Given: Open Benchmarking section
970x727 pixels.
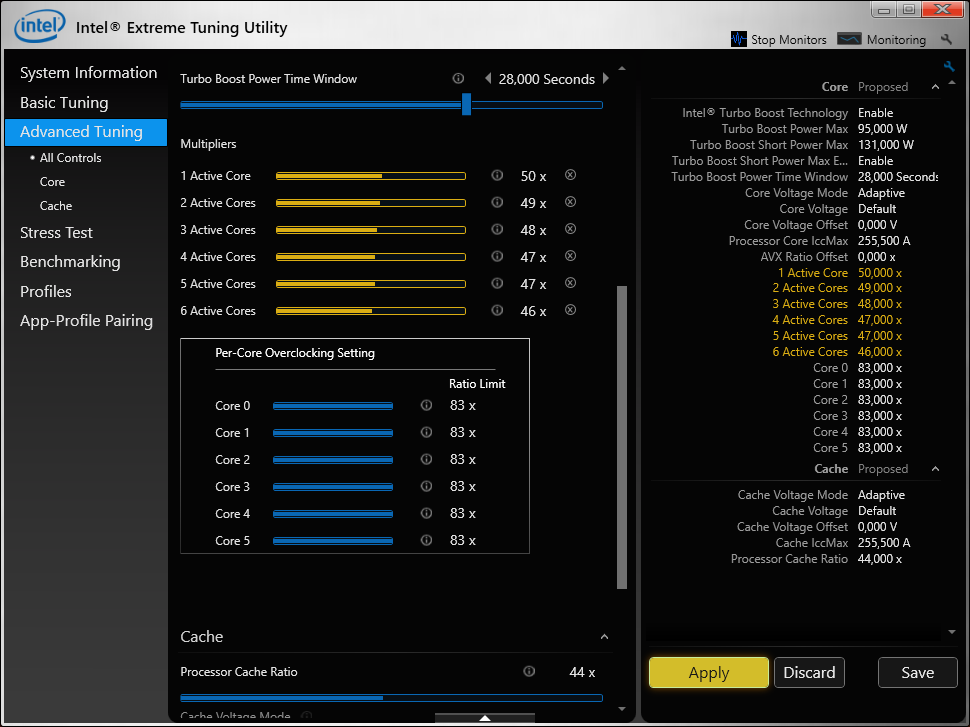Looking at the screenshot, I should tap(70, 262).
